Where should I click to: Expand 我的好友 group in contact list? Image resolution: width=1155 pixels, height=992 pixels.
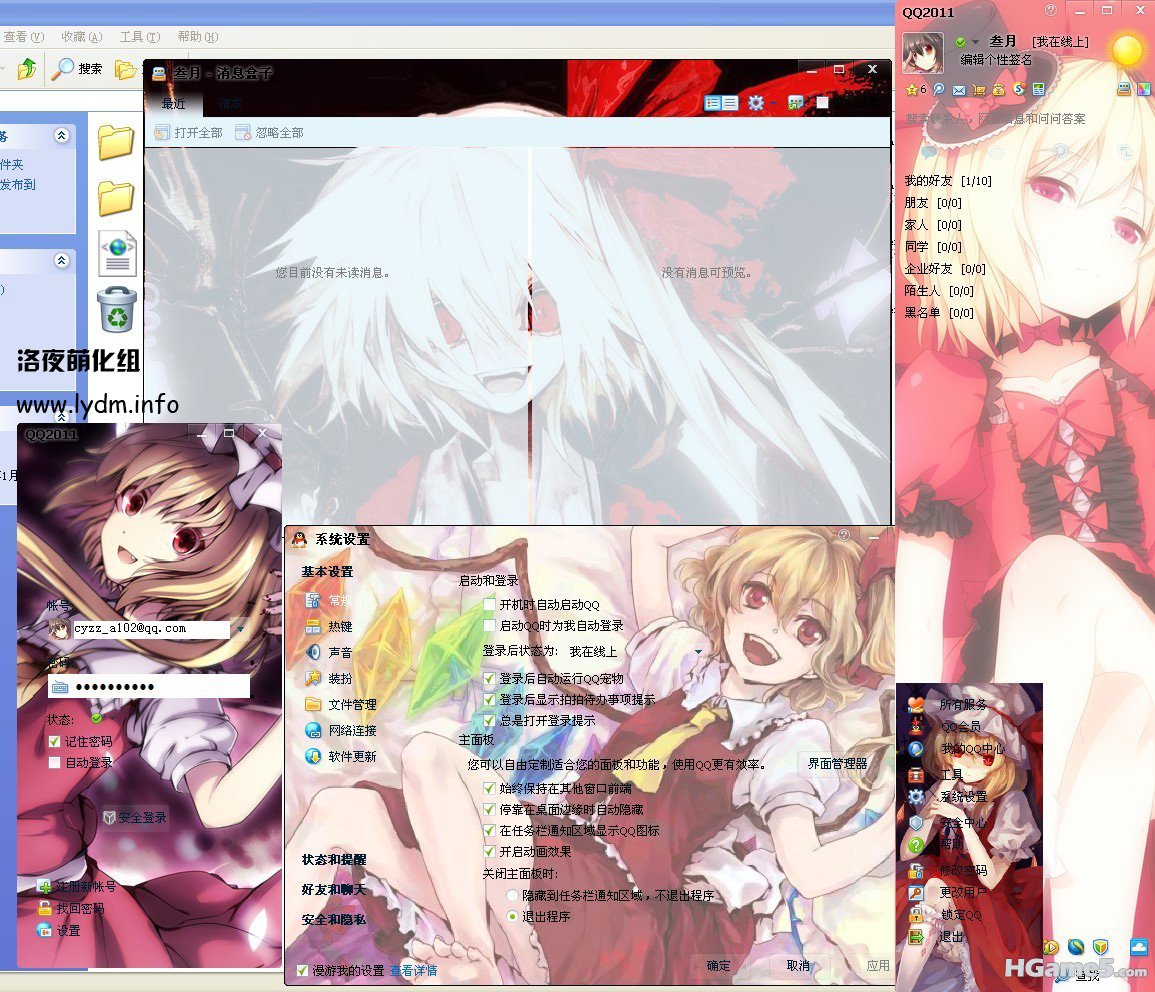coord(948,181)
